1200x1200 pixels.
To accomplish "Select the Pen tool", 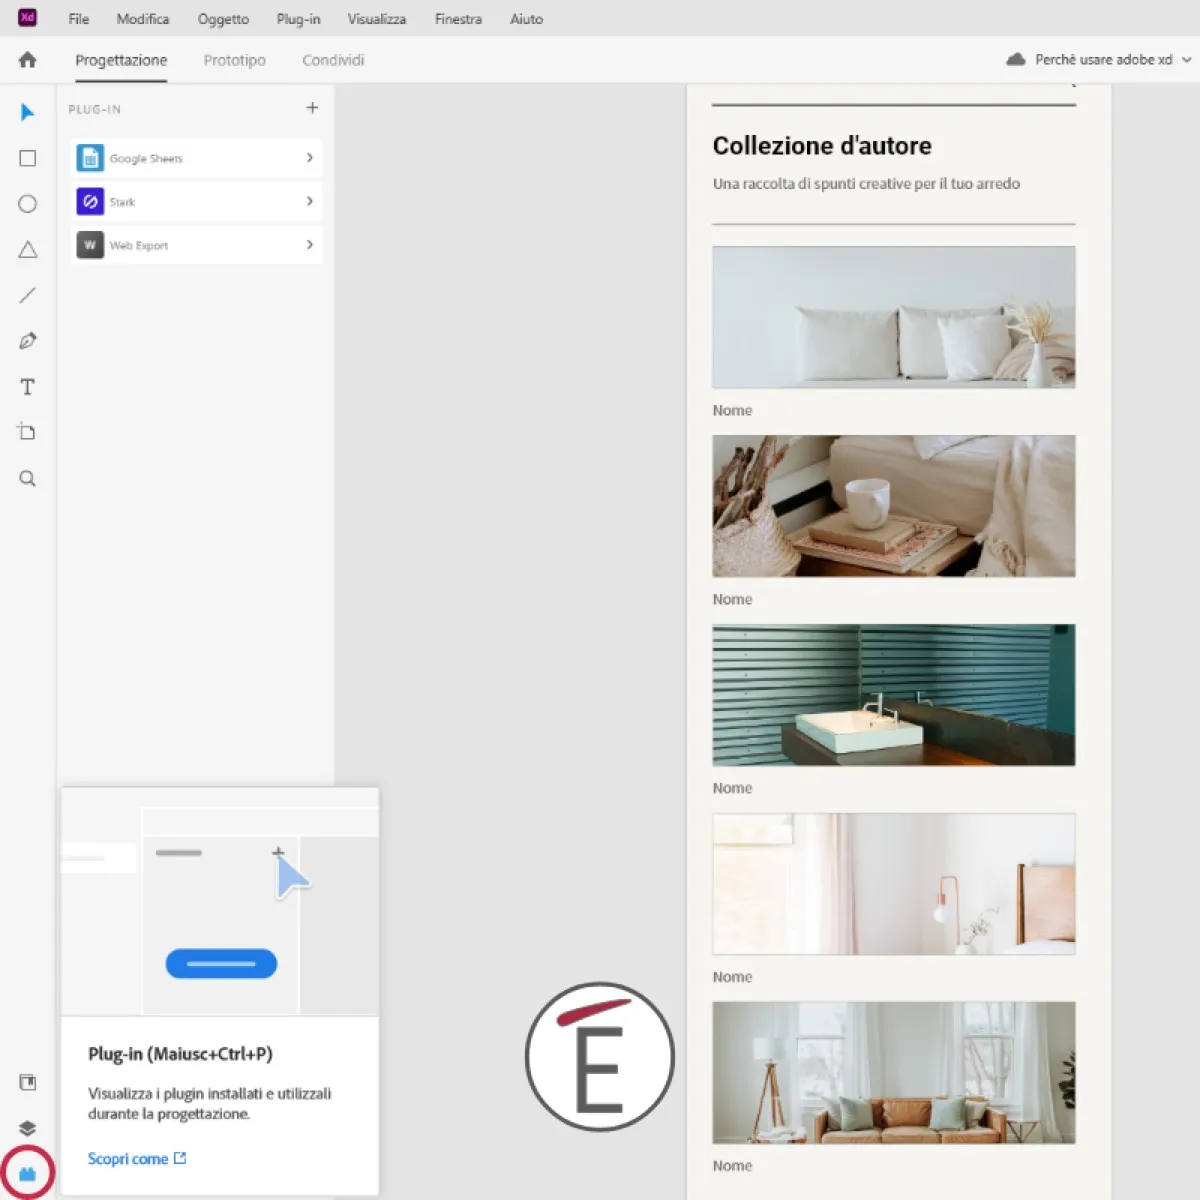I will pos(27,340).
